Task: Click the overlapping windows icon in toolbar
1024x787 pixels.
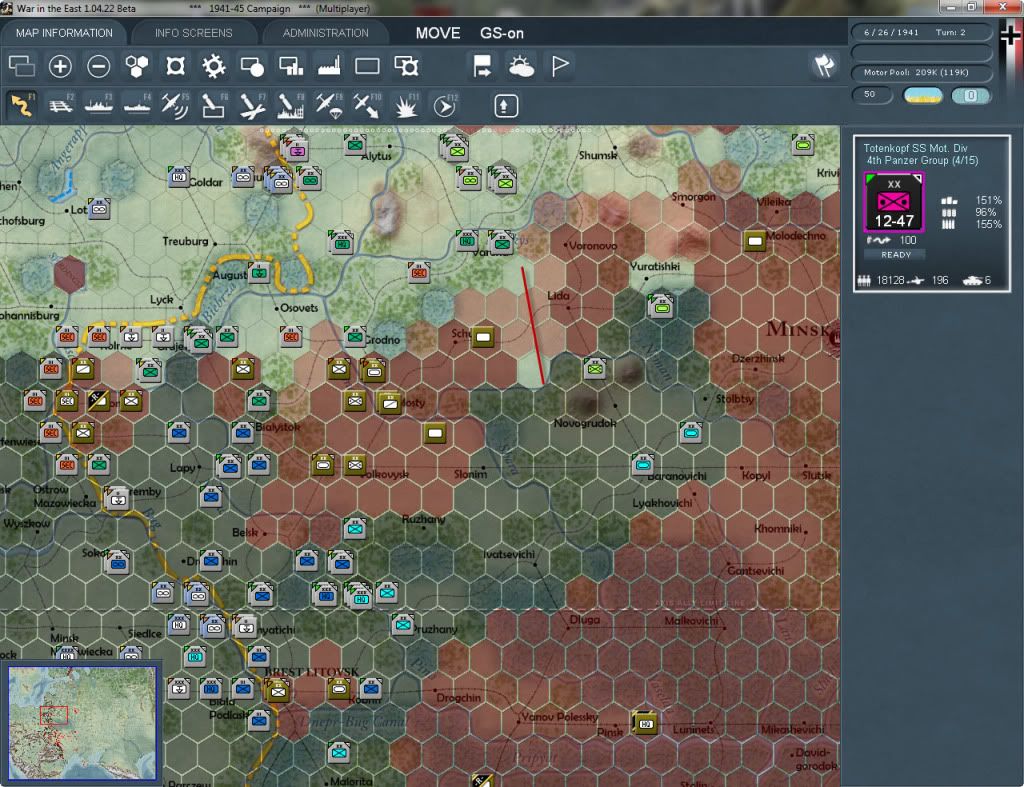Action: point(22,66)
